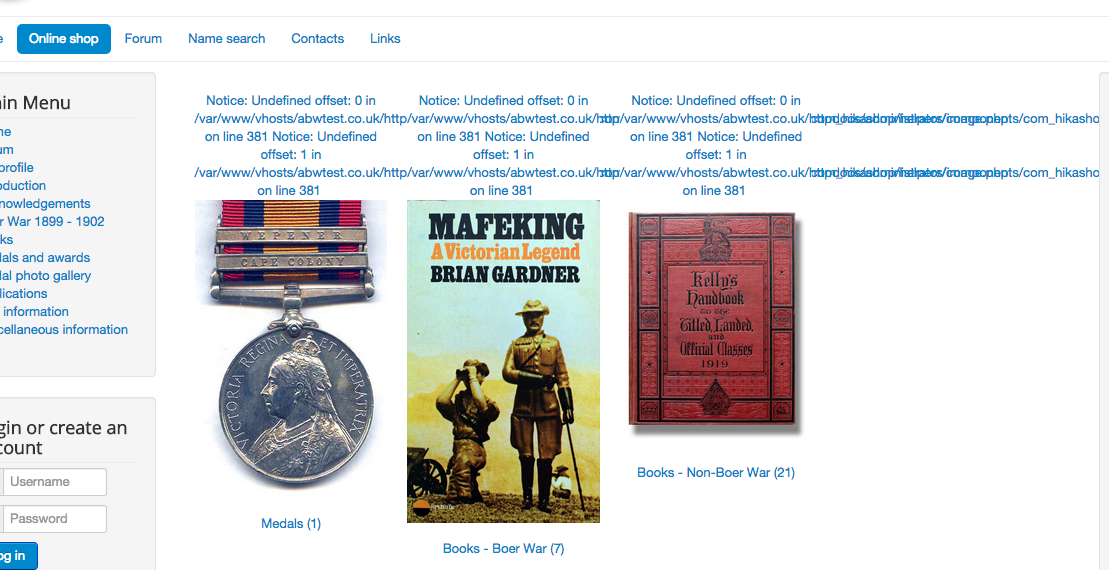The height and width of the screenshot is (570, 1109).
Task: Open Name search in navigation
Action: click(x=226, y=39)
